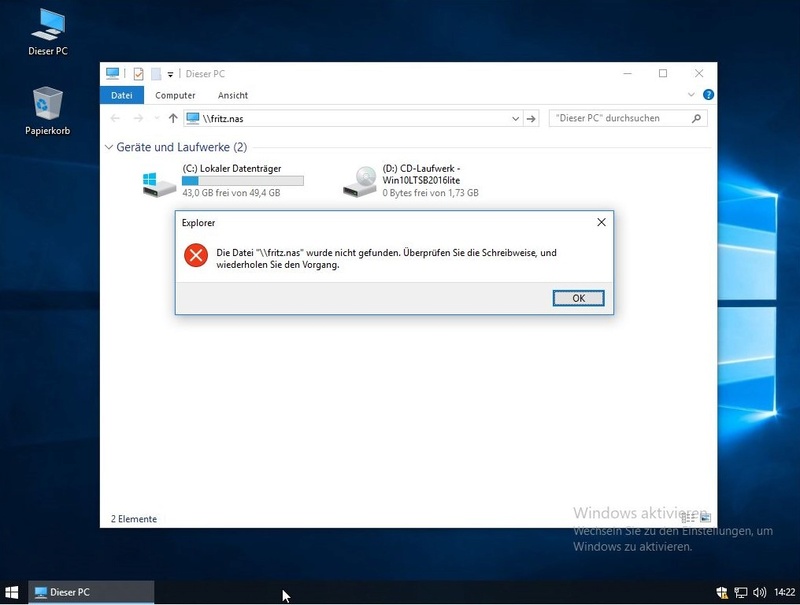Select the (C:) Lokaler Datenträger label
This screenshot has height=605, width=800.
pyautogui.click(x=232, y=168)
